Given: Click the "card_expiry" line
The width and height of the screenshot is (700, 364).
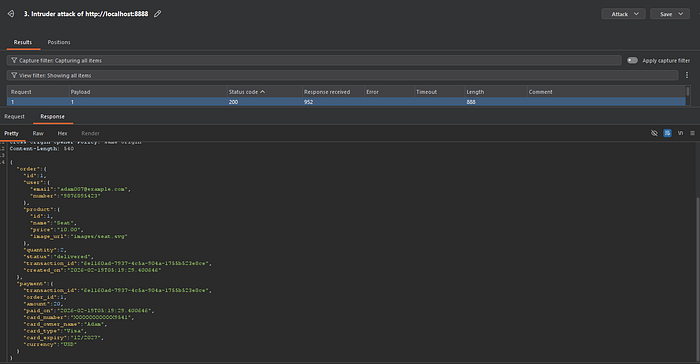Looking at the screenshot, I should click(x=63, y=337).
